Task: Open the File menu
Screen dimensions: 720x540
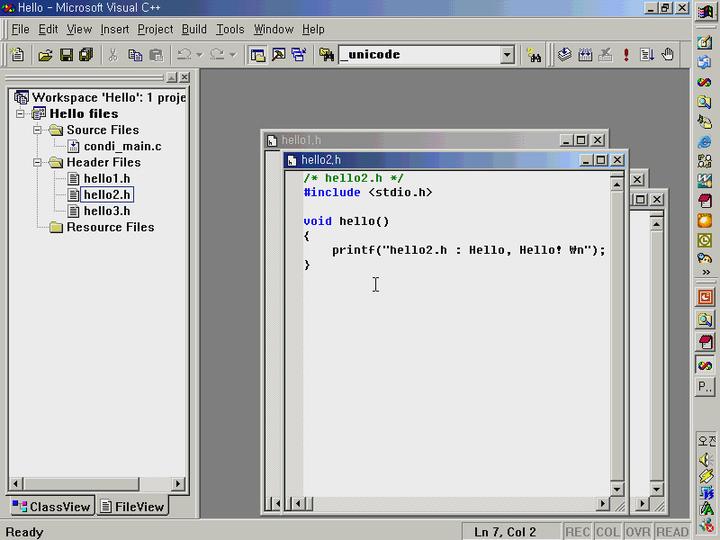Action: tap(20, 29)
